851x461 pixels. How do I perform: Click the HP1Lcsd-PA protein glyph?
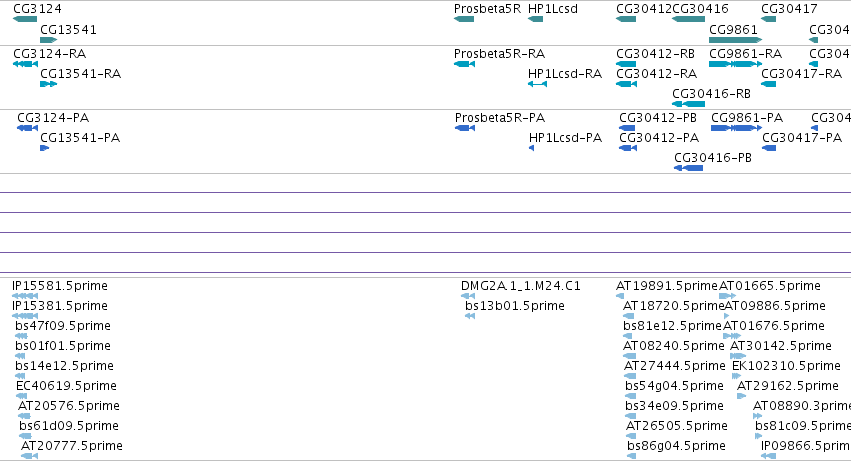(531, 148)
